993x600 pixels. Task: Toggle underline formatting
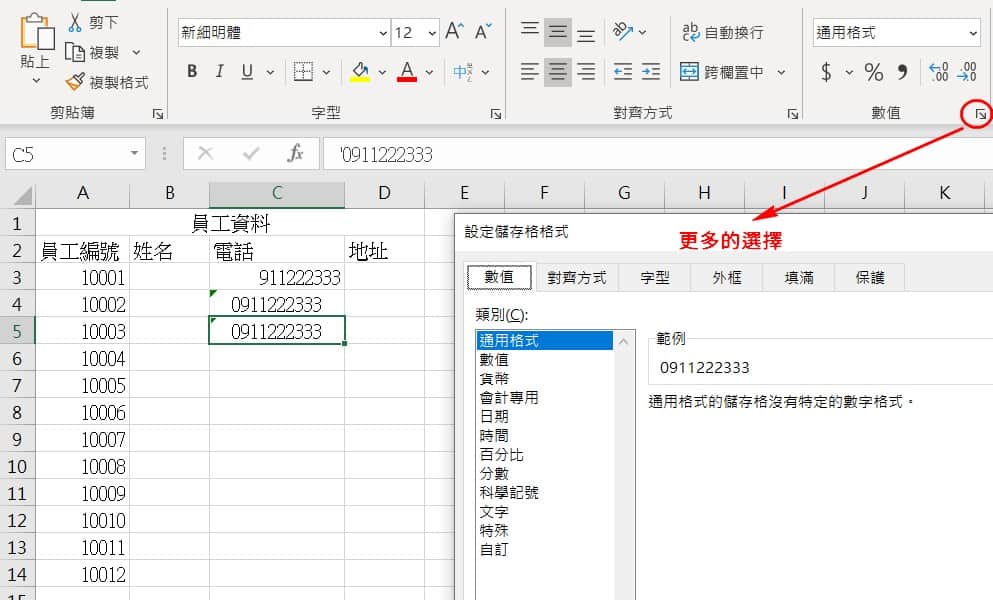click(245, 72)
